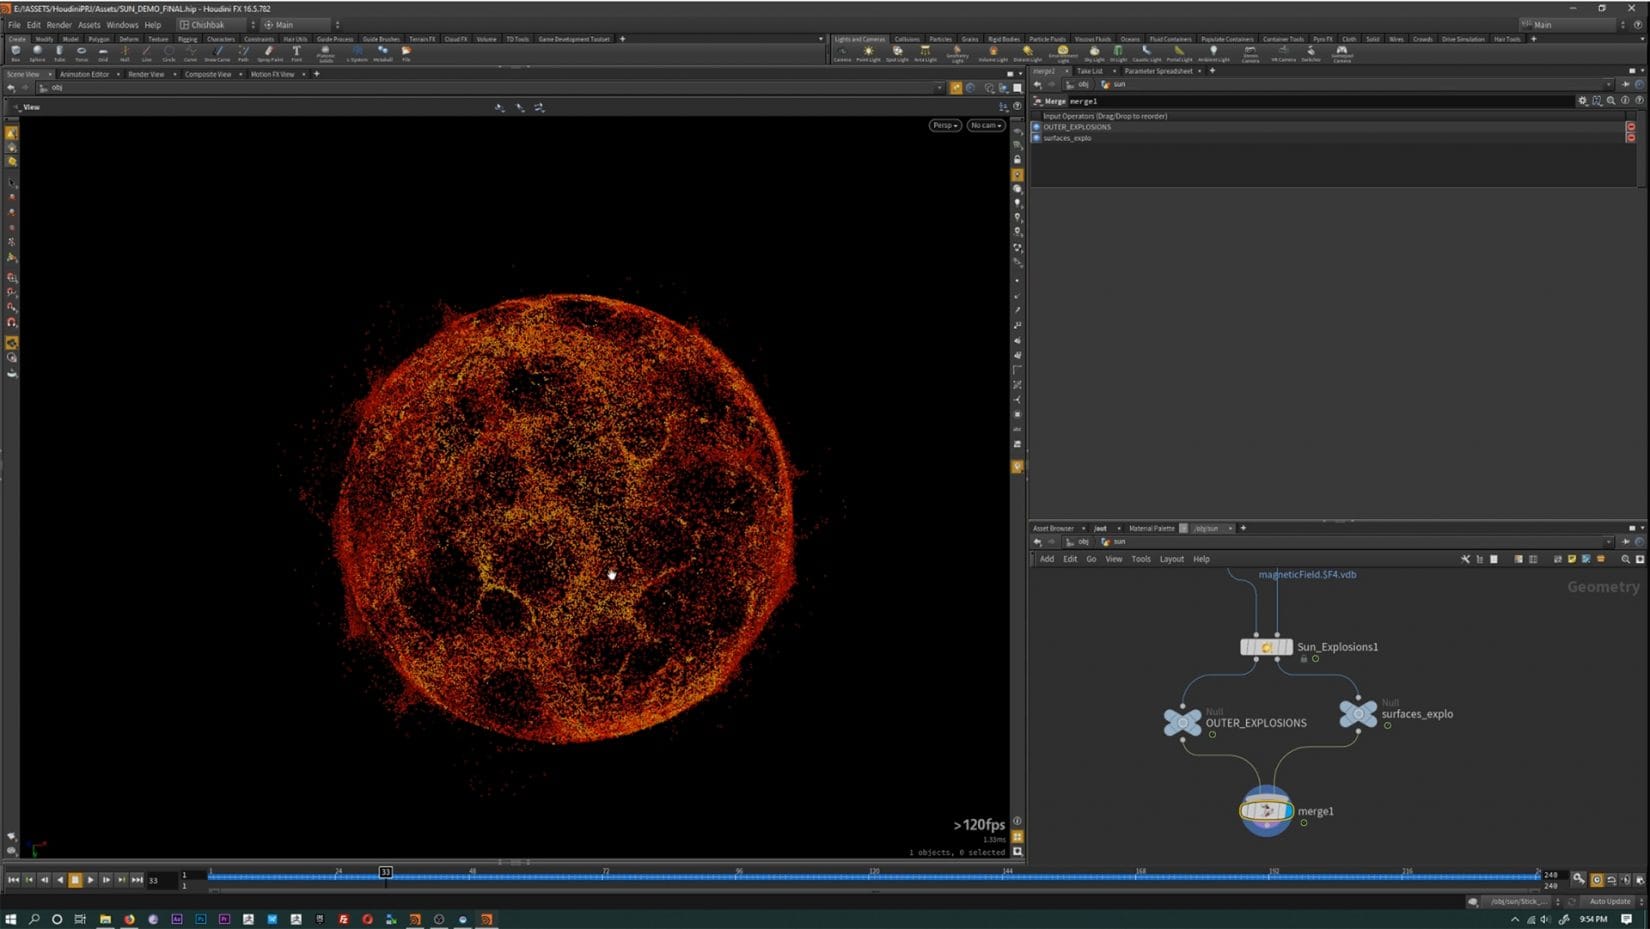The image size is (1650, 929).
Task: Select the Sphere tool on the Create shelf
Action: [x=37, y=52]
